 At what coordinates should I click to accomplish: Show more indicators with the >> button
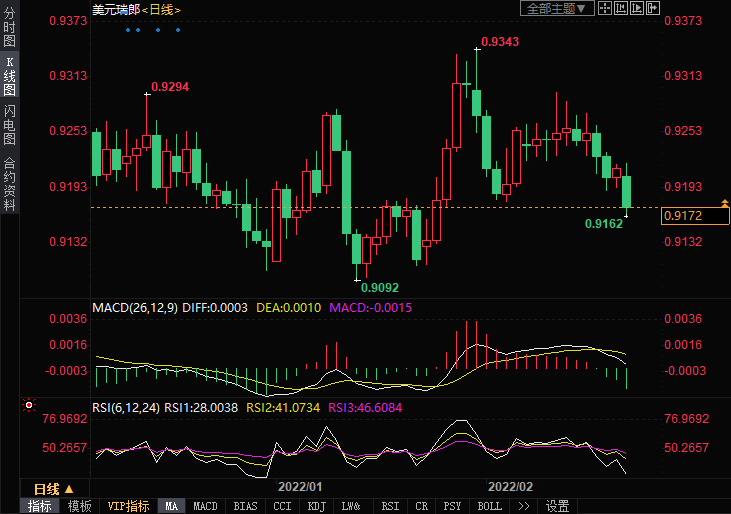[x=523, y=506]
